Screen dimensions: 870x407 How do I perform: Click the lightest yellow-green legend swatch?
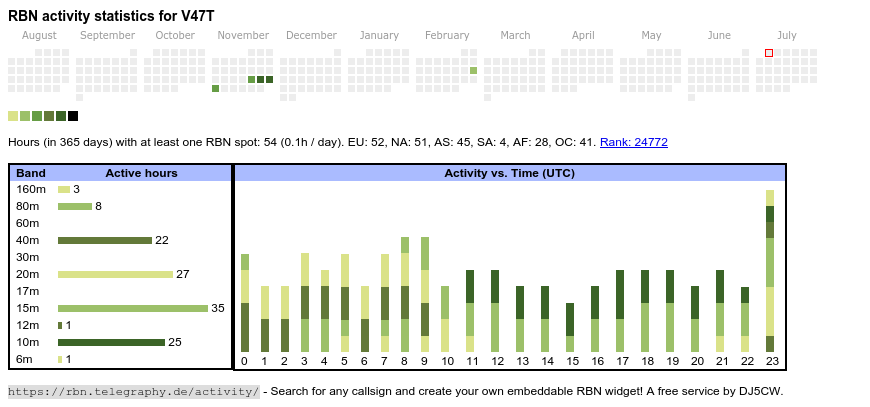click(x=13, y=116)
